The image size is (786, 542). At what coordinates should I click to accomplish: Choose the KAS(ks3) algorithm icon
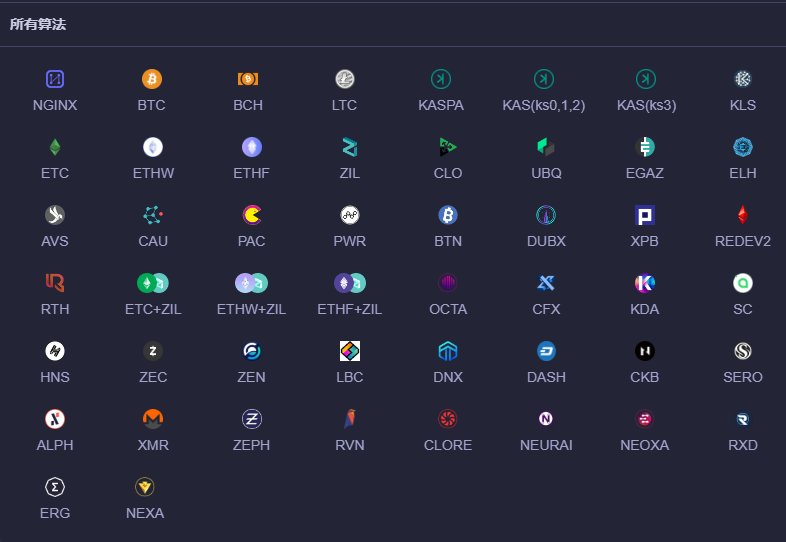coord(646,79)
